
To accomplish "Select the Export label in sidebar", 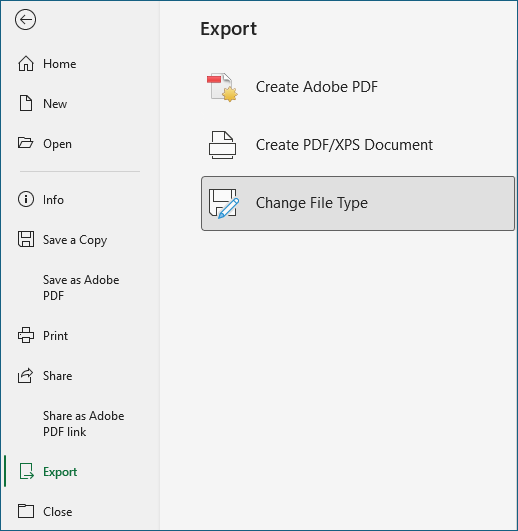I will (60, 472).
